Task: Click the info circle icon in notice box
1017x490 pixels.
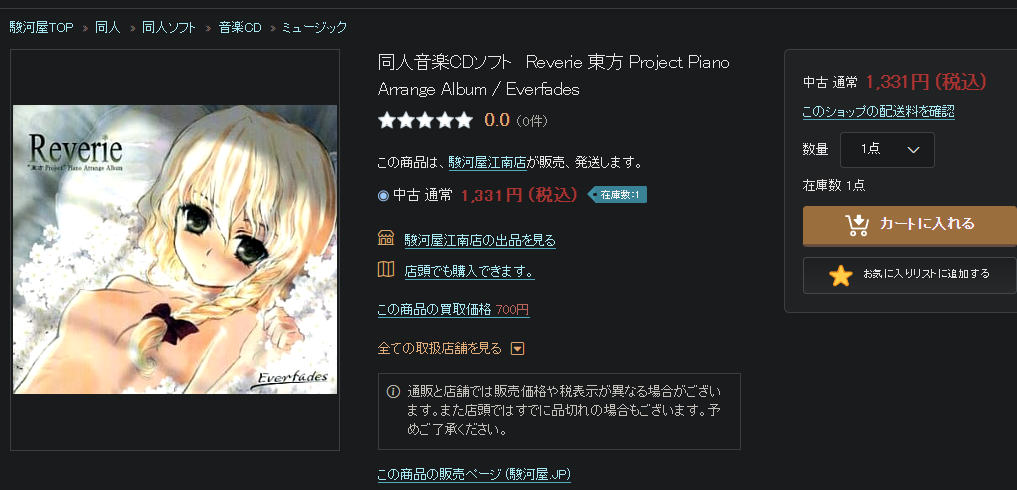Action: 392,391
